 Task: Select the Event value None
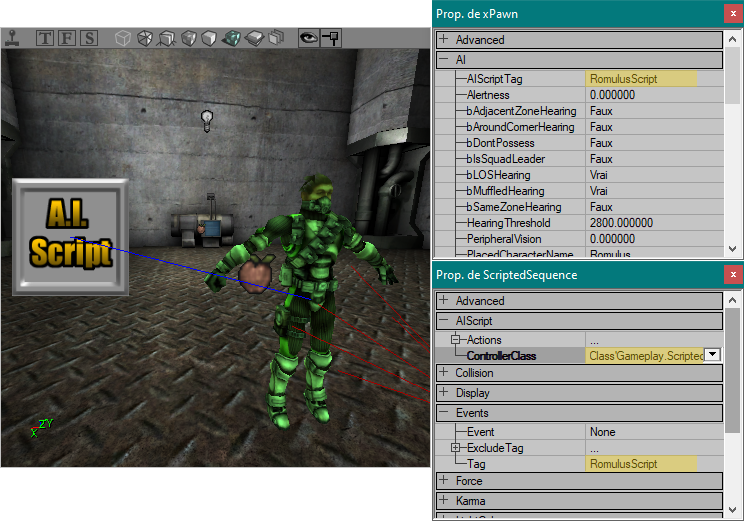603,432
